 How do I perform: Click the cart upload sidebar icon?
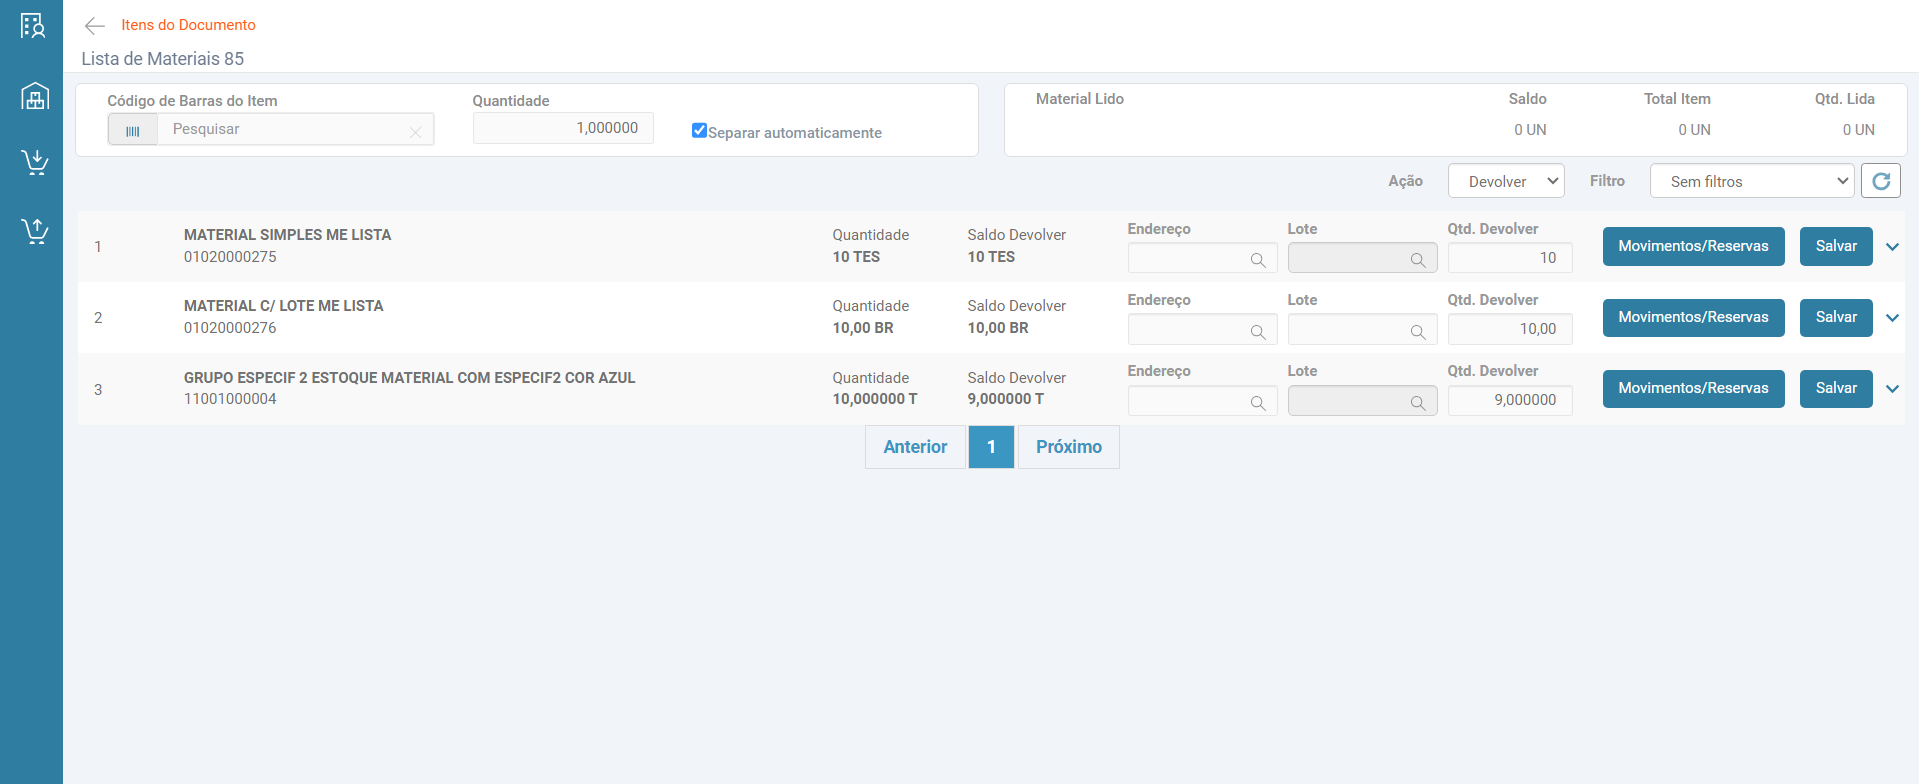pos(35,231)
